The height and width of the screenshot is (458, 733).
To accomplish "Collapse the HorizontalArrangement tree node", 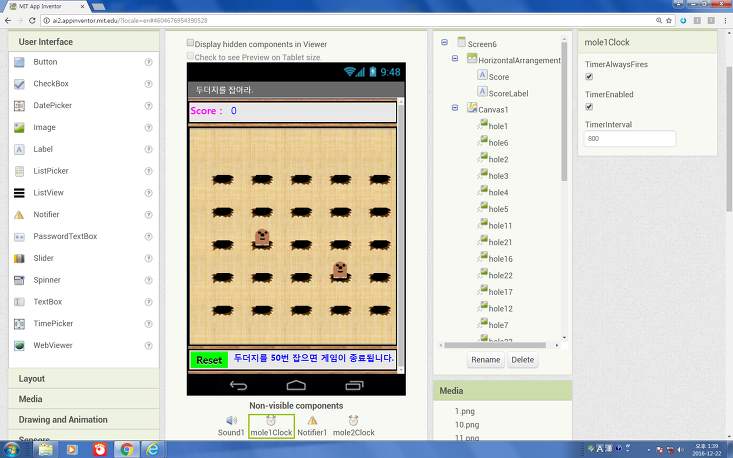I will click(455, 58).
